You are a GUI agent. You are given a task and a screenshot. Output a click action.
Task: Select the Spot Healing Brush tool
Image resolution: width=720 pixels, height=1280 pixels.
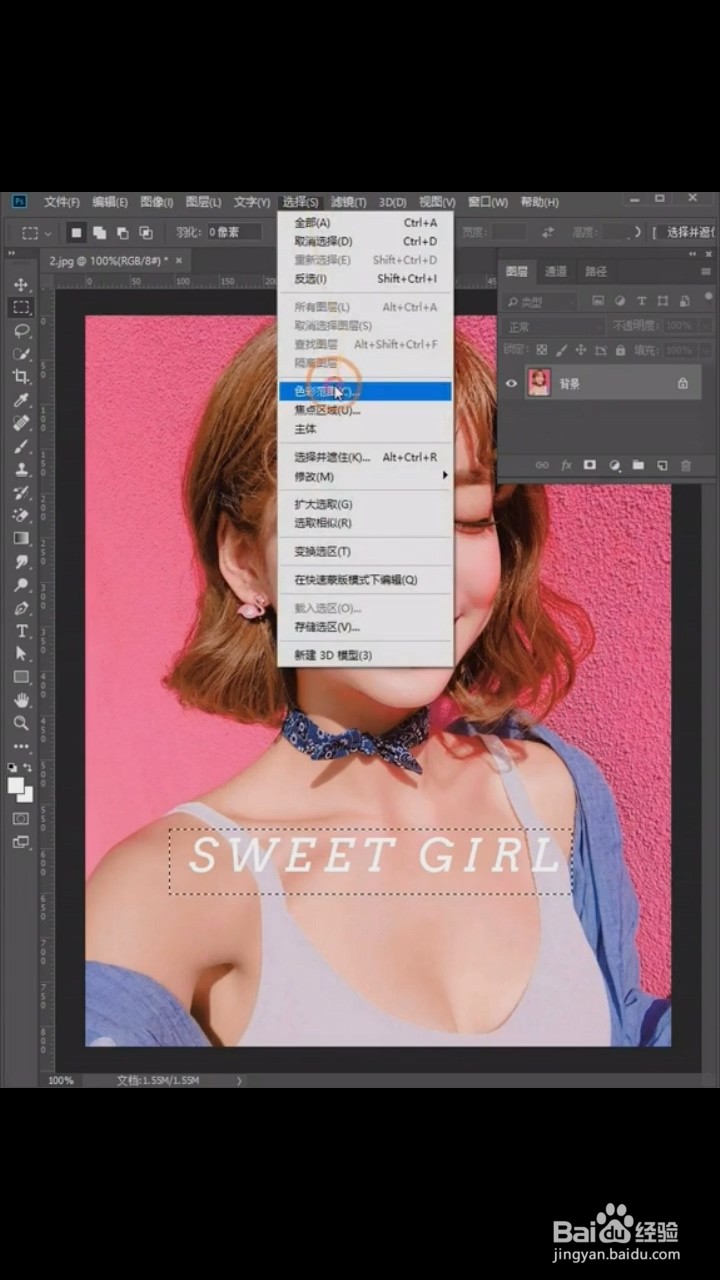[x=21, y=423]
